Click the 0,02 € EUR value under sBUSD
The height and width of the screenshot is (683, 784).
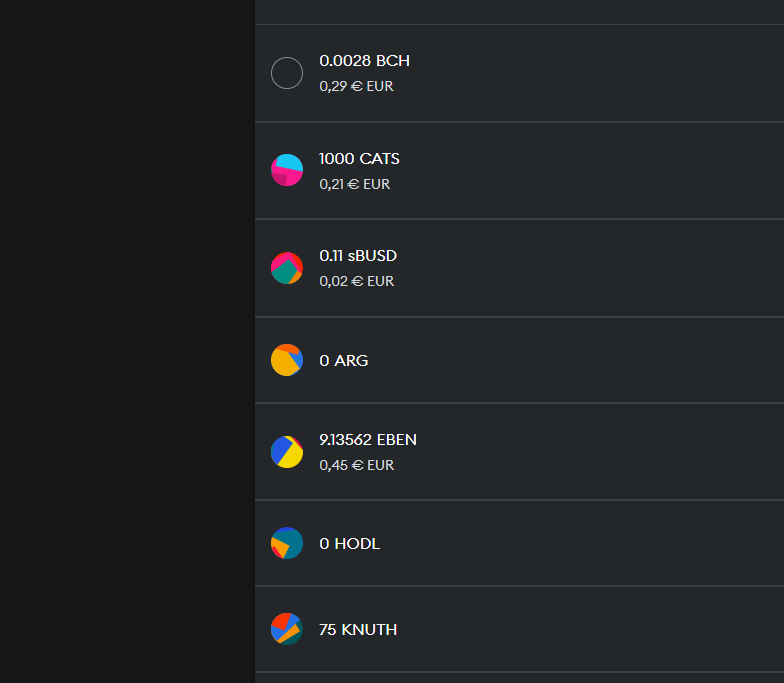click(356, 281)
